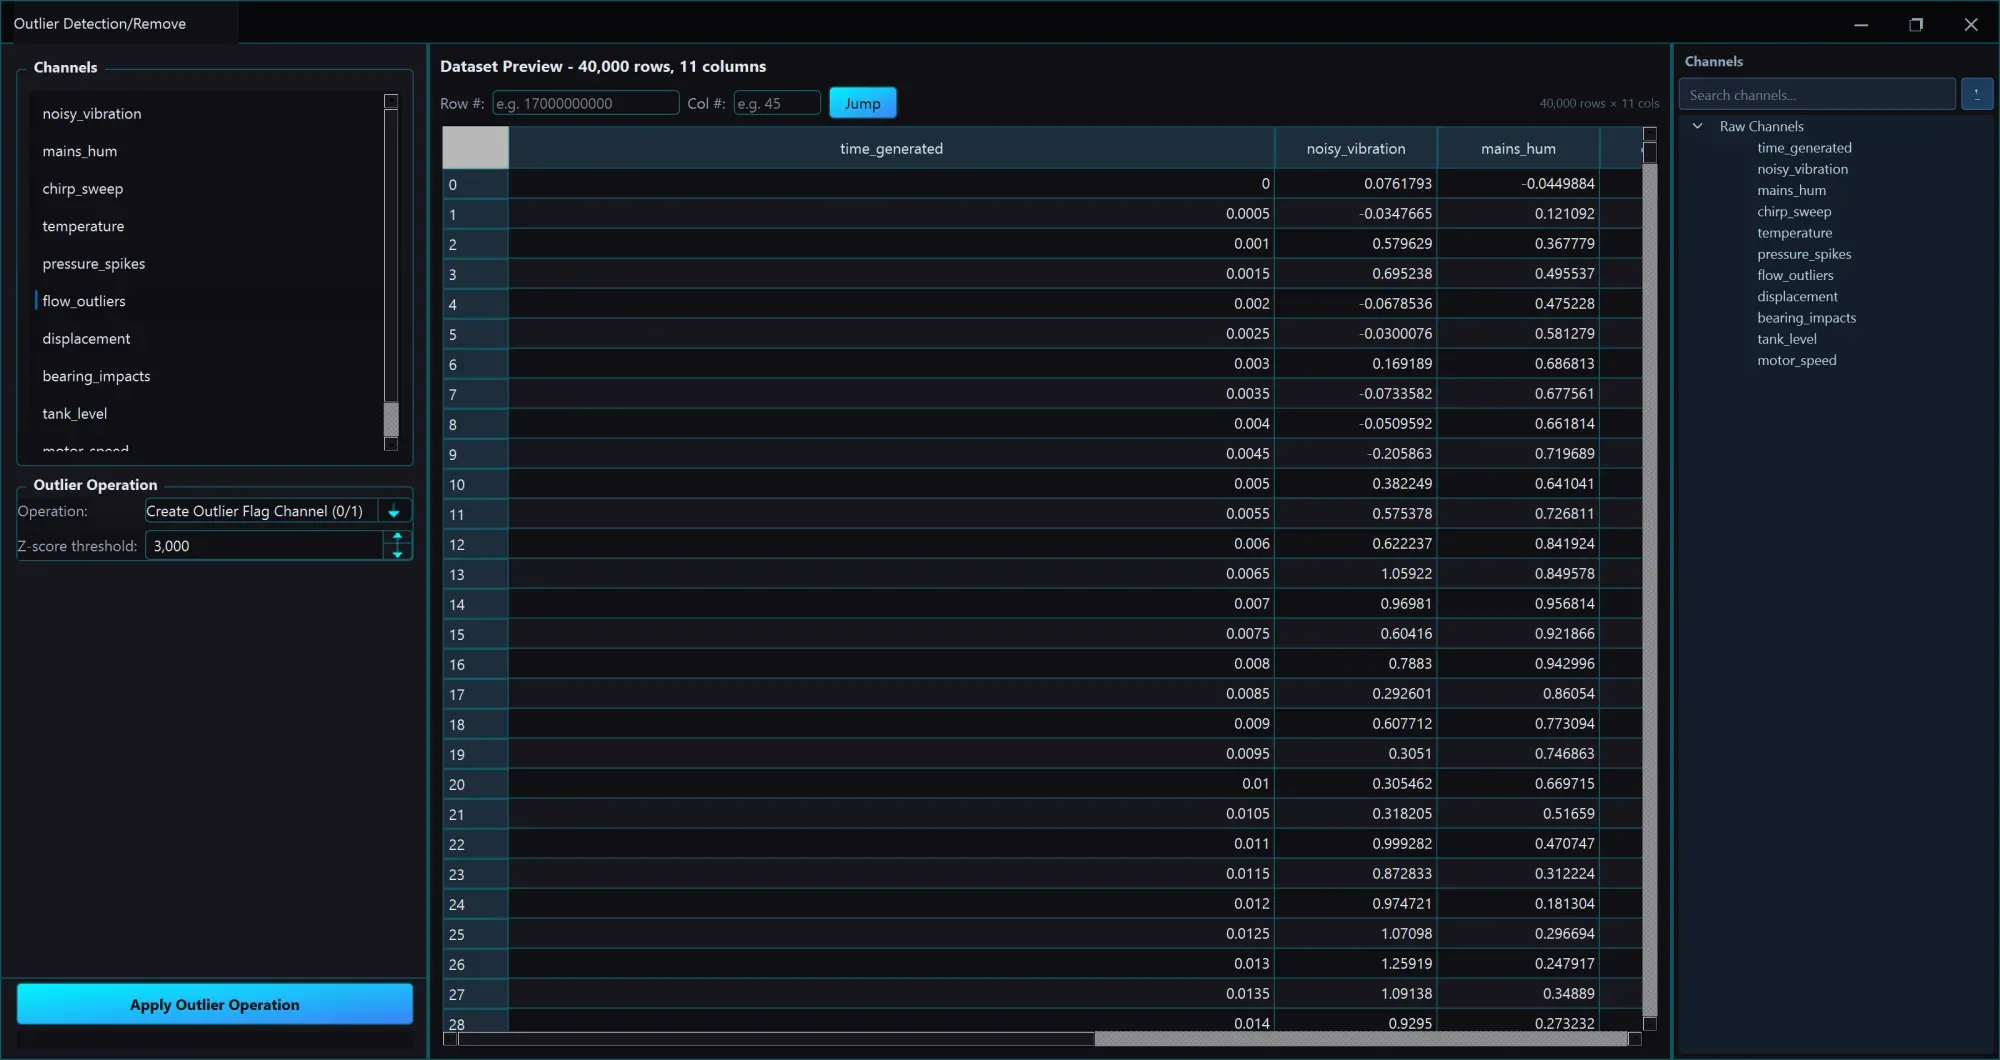Select tank_level in left Channels list
This screenshot has width=2000, height=1060.
tap(207, 414)
